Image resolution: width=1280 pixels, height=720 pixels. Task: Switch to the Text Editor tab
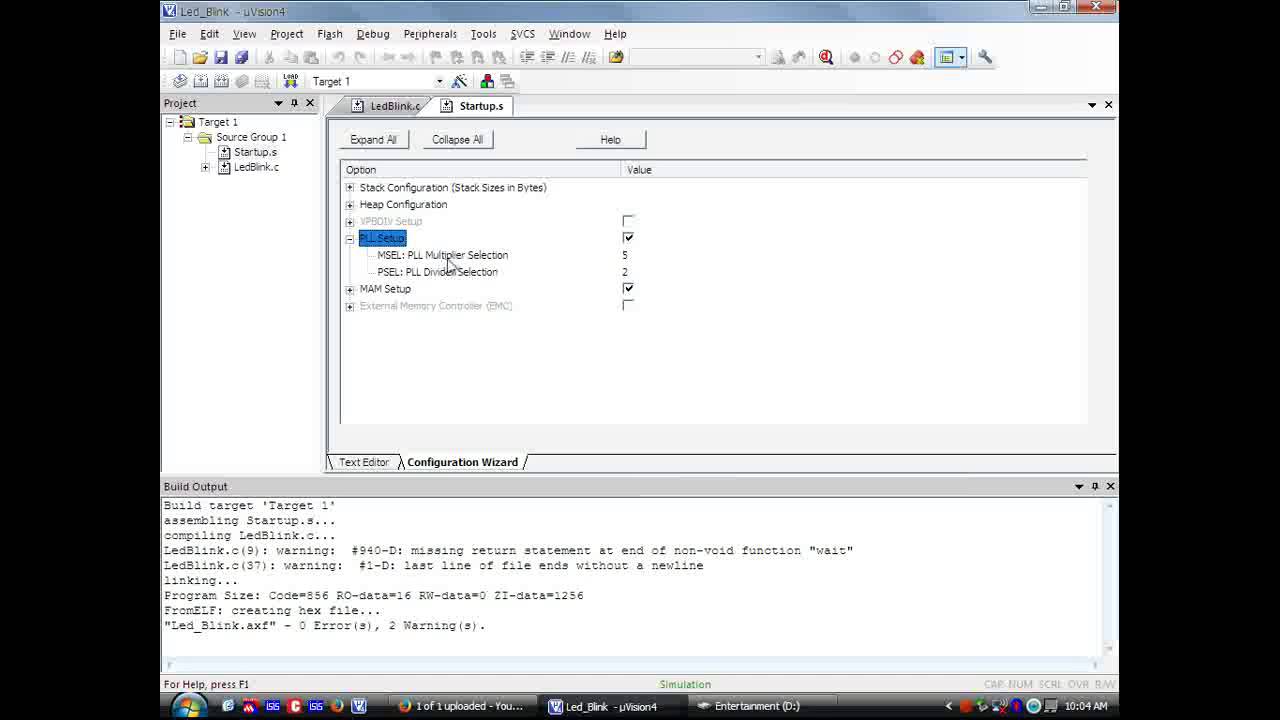click(363, 462)
